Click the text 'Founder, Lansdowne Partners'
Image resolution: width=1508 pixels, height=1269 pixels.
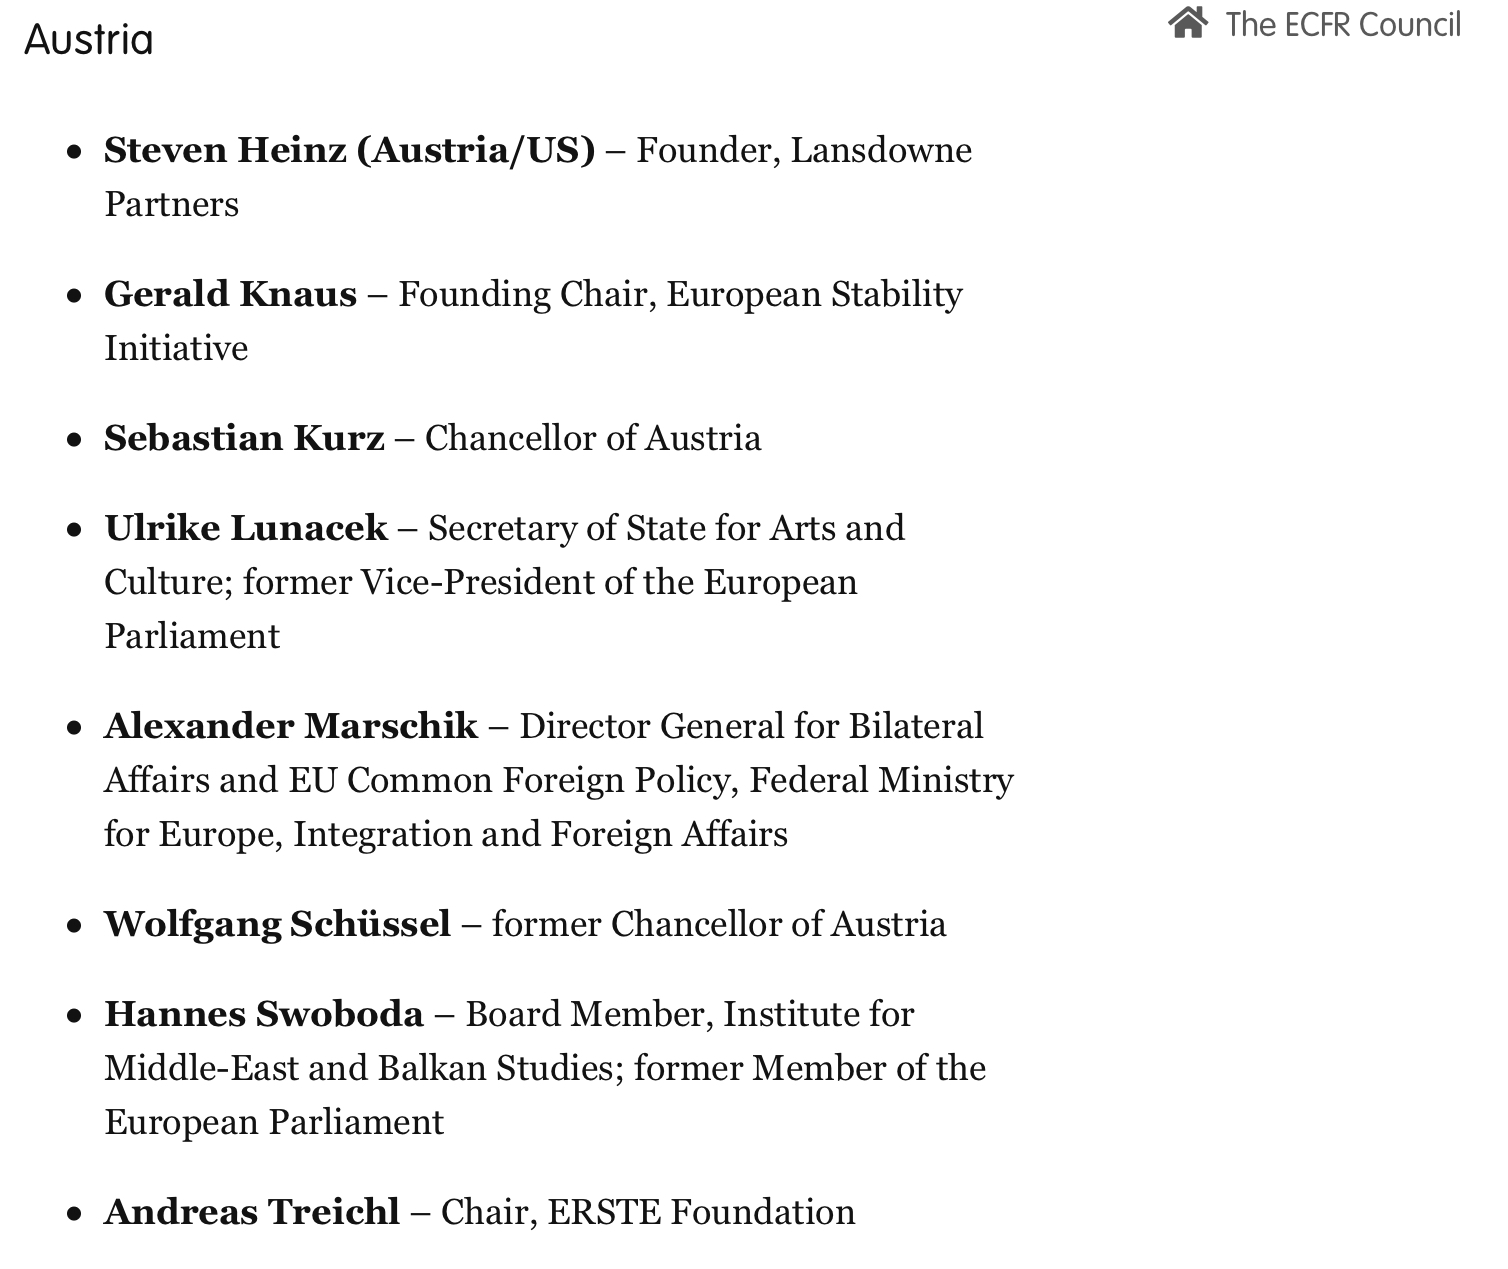[x=804, y=150]
